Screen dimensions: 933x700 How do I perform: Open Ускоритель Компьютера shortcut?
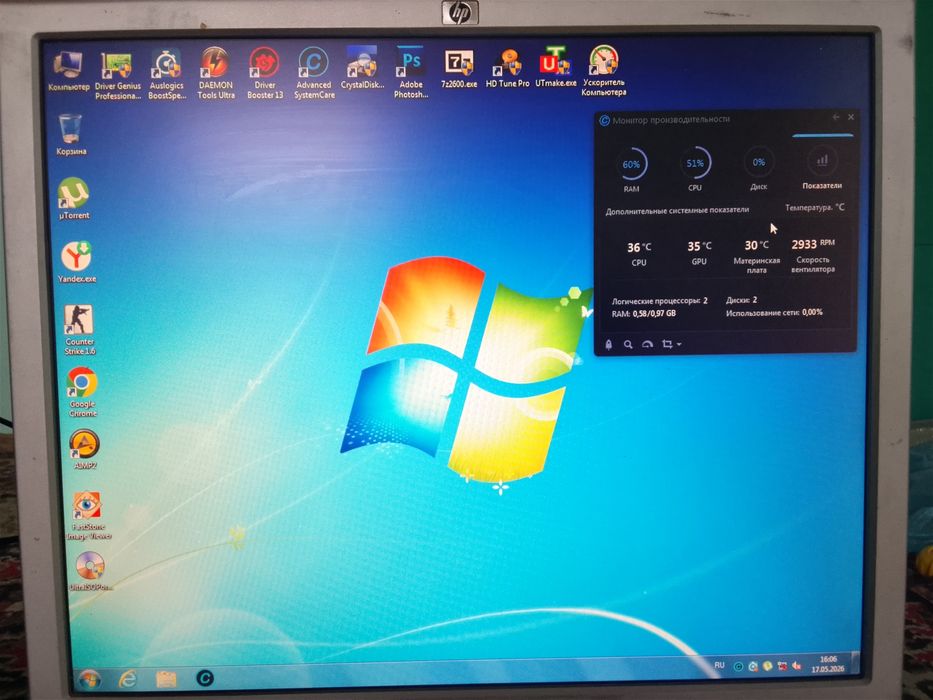[x=603, y=71]
